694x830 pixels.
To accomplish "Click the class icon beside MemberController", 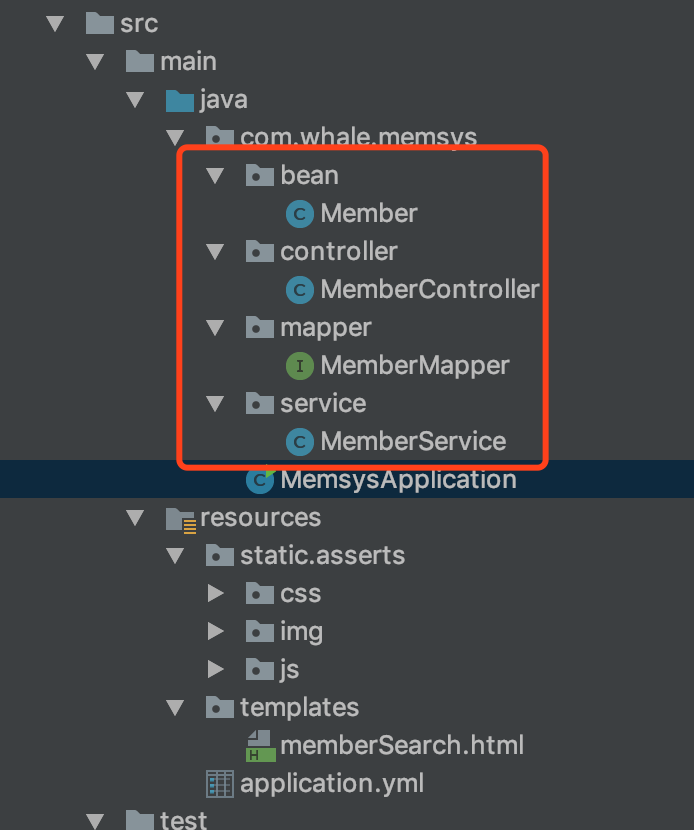I will coord(299,290).
